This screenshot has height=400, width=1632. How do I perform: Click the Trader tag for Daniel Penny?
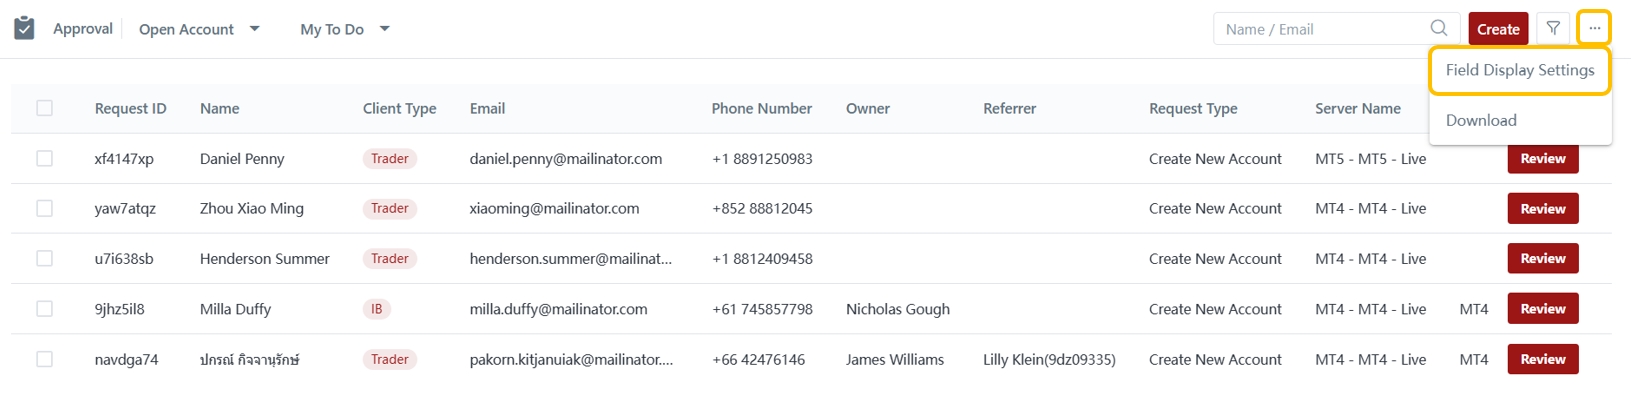pyautogui.click(x=389, y=159)
